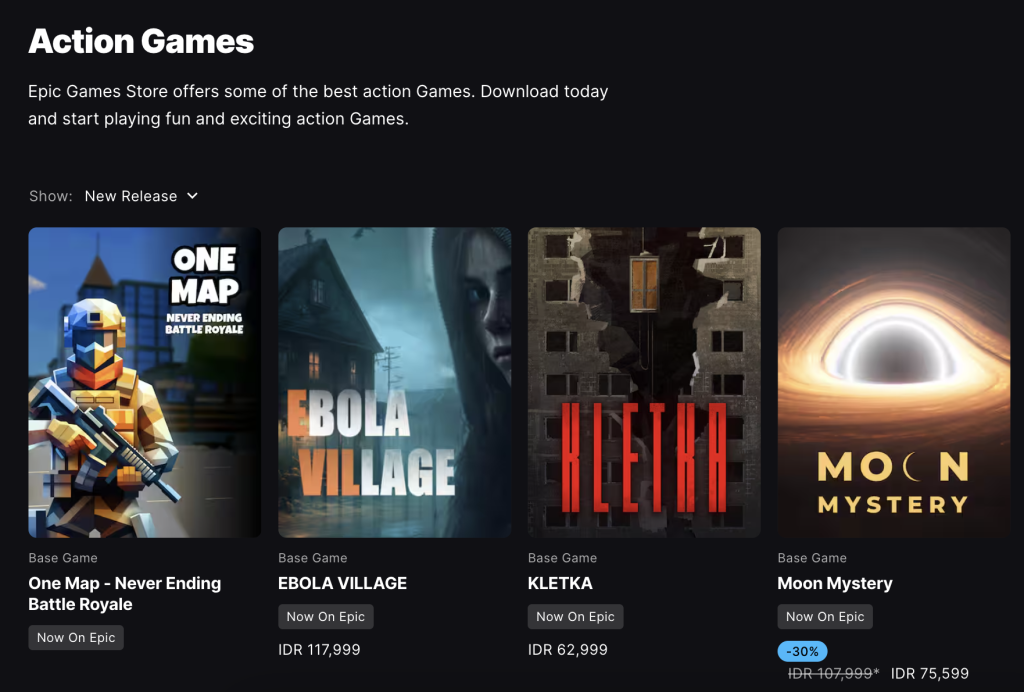Viewport: 1024px width, 692px height.
Task: Open Moon Mystery cover image
Action: 893,382
